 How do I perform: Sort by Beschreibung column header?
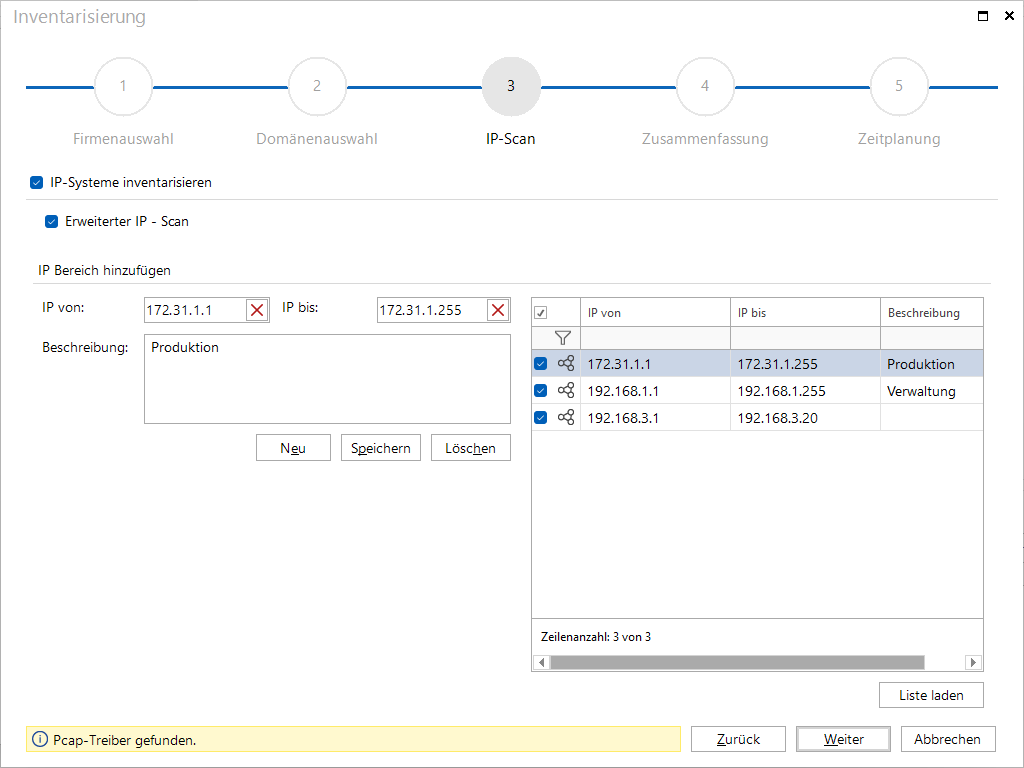(x=932, y=313)
